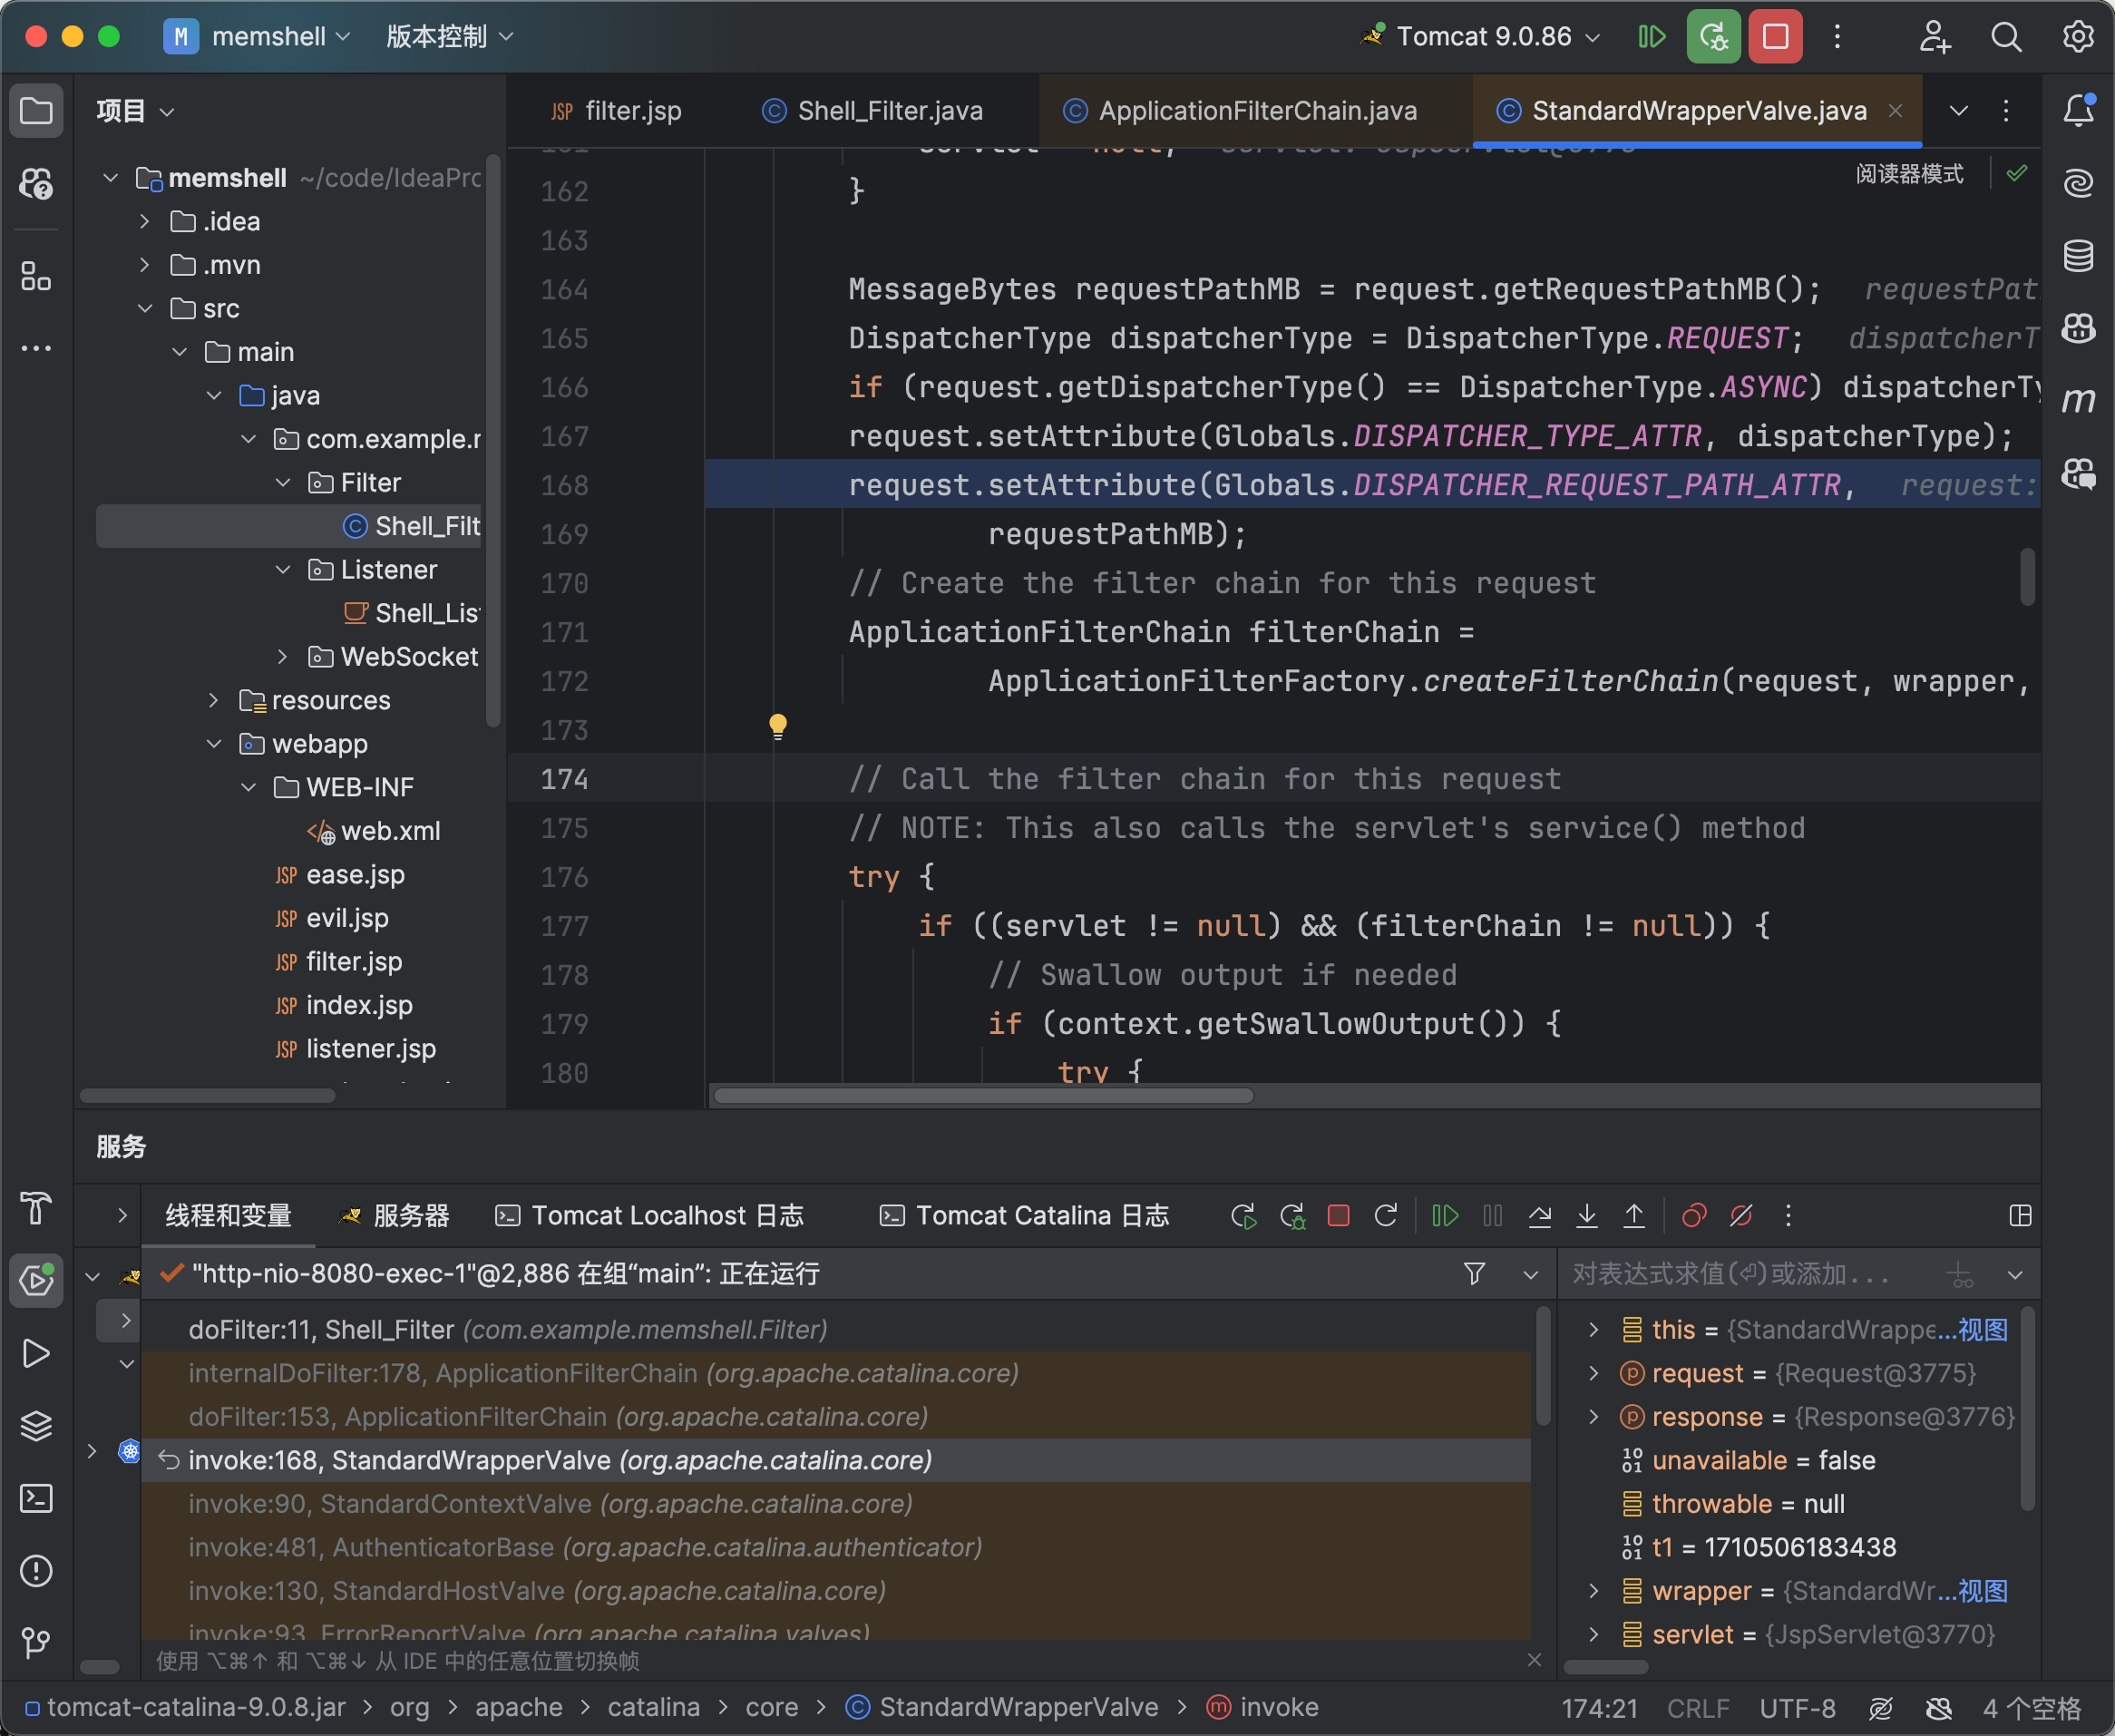
Task: Select invoke:90, StandardContextValve frame
Action: pyautogui.click(x=836, y=1503)
